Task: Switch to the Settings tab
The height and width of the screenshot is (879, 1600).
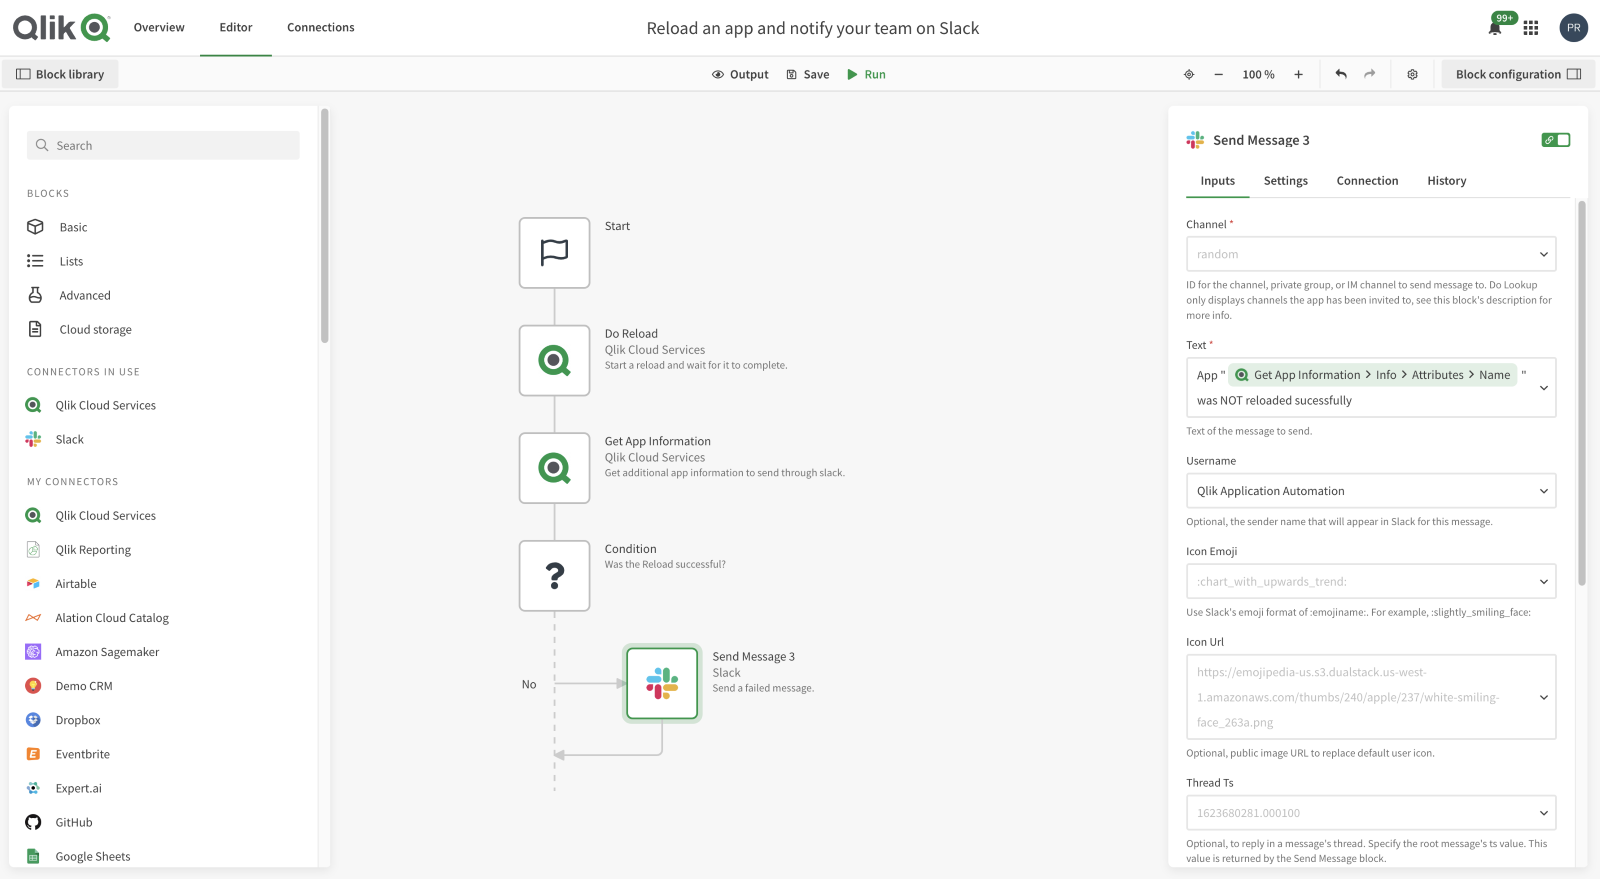Action: click(x=1285, y=181)
